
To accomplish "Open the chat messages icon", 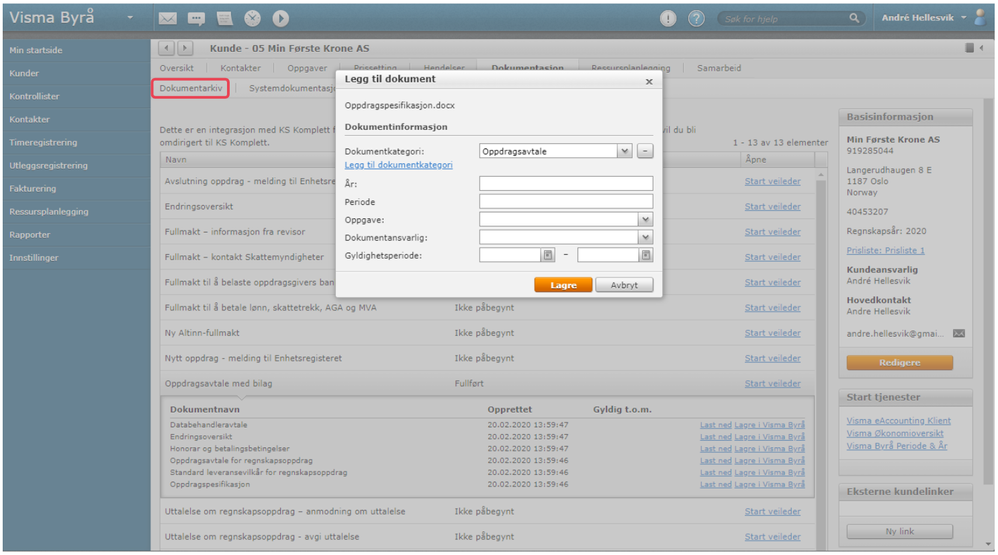I will click(x=196, y=18).
